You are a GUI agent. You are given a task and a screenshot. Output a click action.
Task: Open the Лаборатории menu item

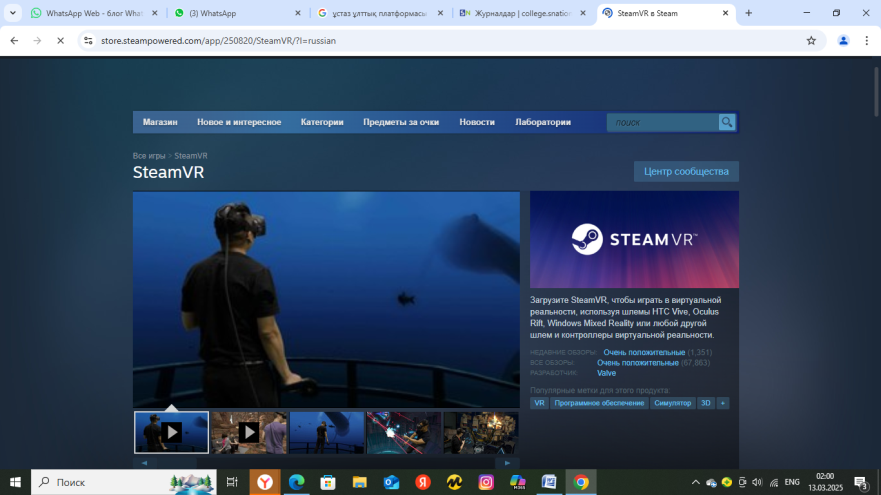click(543, 122)
